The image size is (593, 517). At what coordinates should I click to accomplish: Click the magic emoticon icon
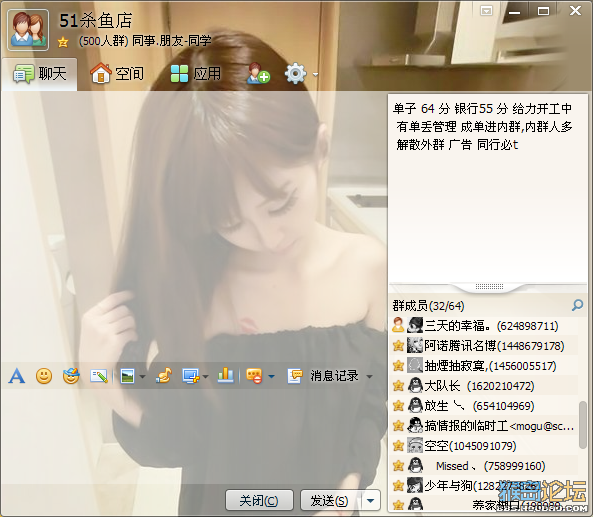71,376
